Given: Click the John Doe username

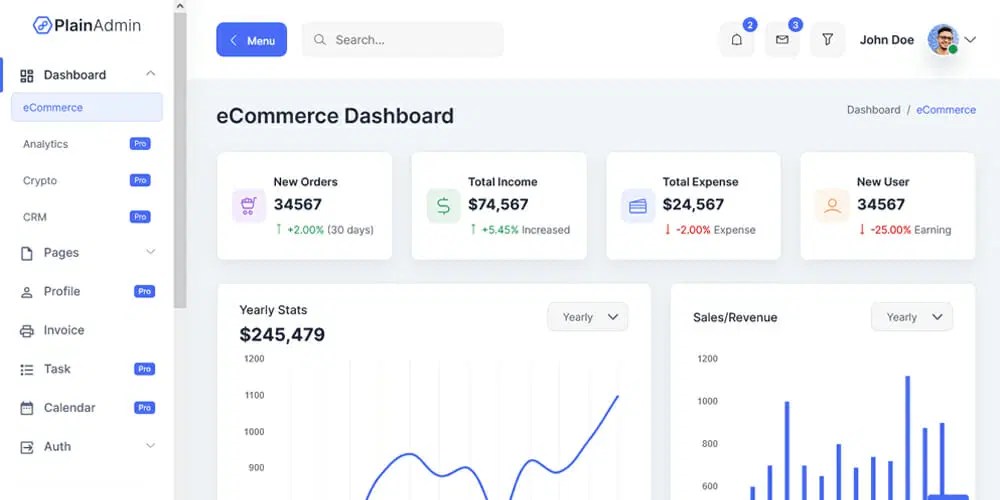Looking at the screenshot, I should [x=886, y=40].
